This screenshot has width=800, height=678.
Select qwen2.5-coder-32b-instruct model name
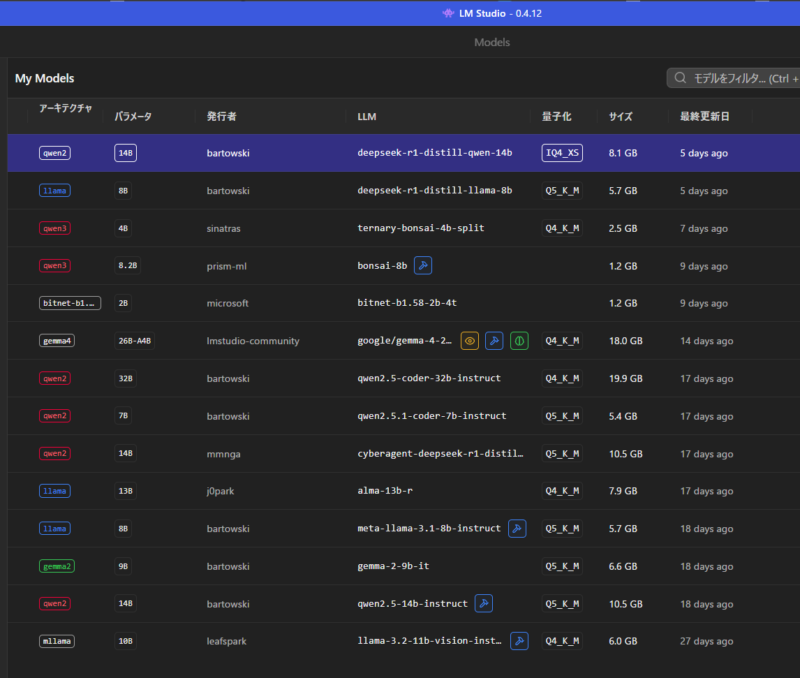click(x=429, y=378)
